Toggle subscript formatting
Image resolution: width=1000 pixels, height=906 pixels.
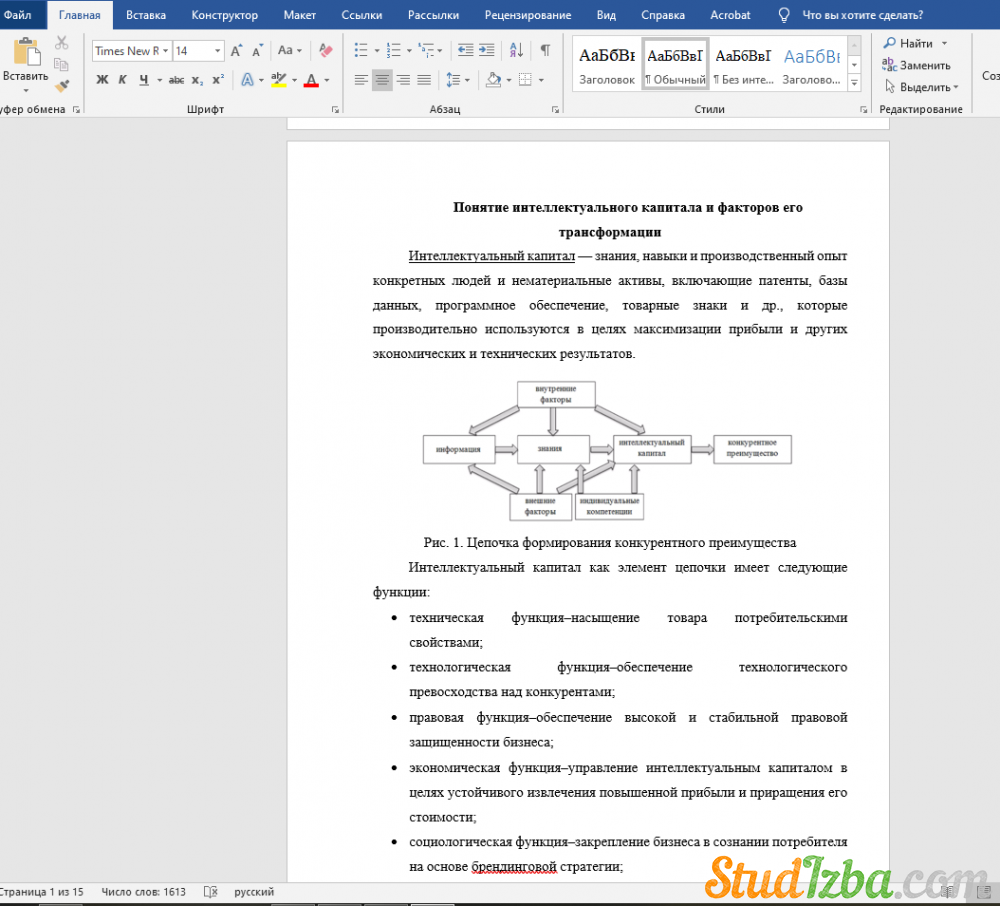198,80
